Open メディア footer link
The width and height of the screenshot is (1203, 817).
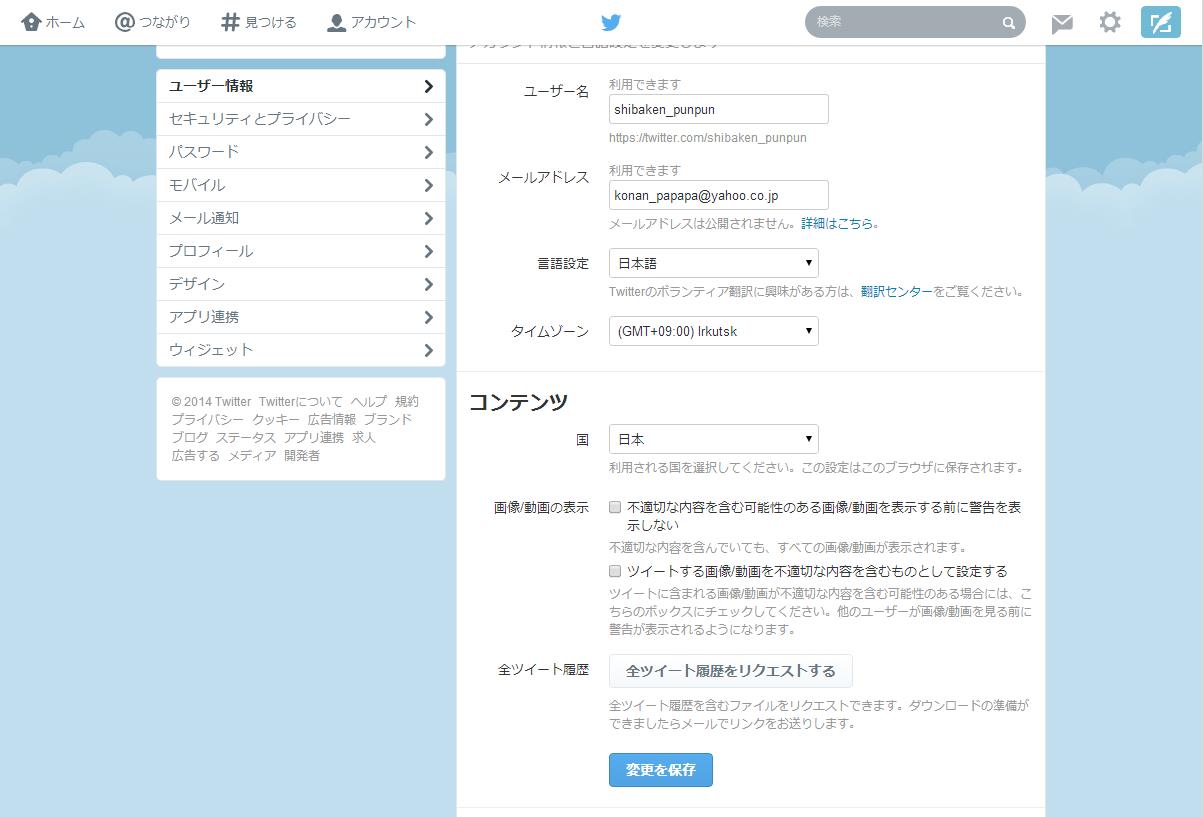pos(251,455)
